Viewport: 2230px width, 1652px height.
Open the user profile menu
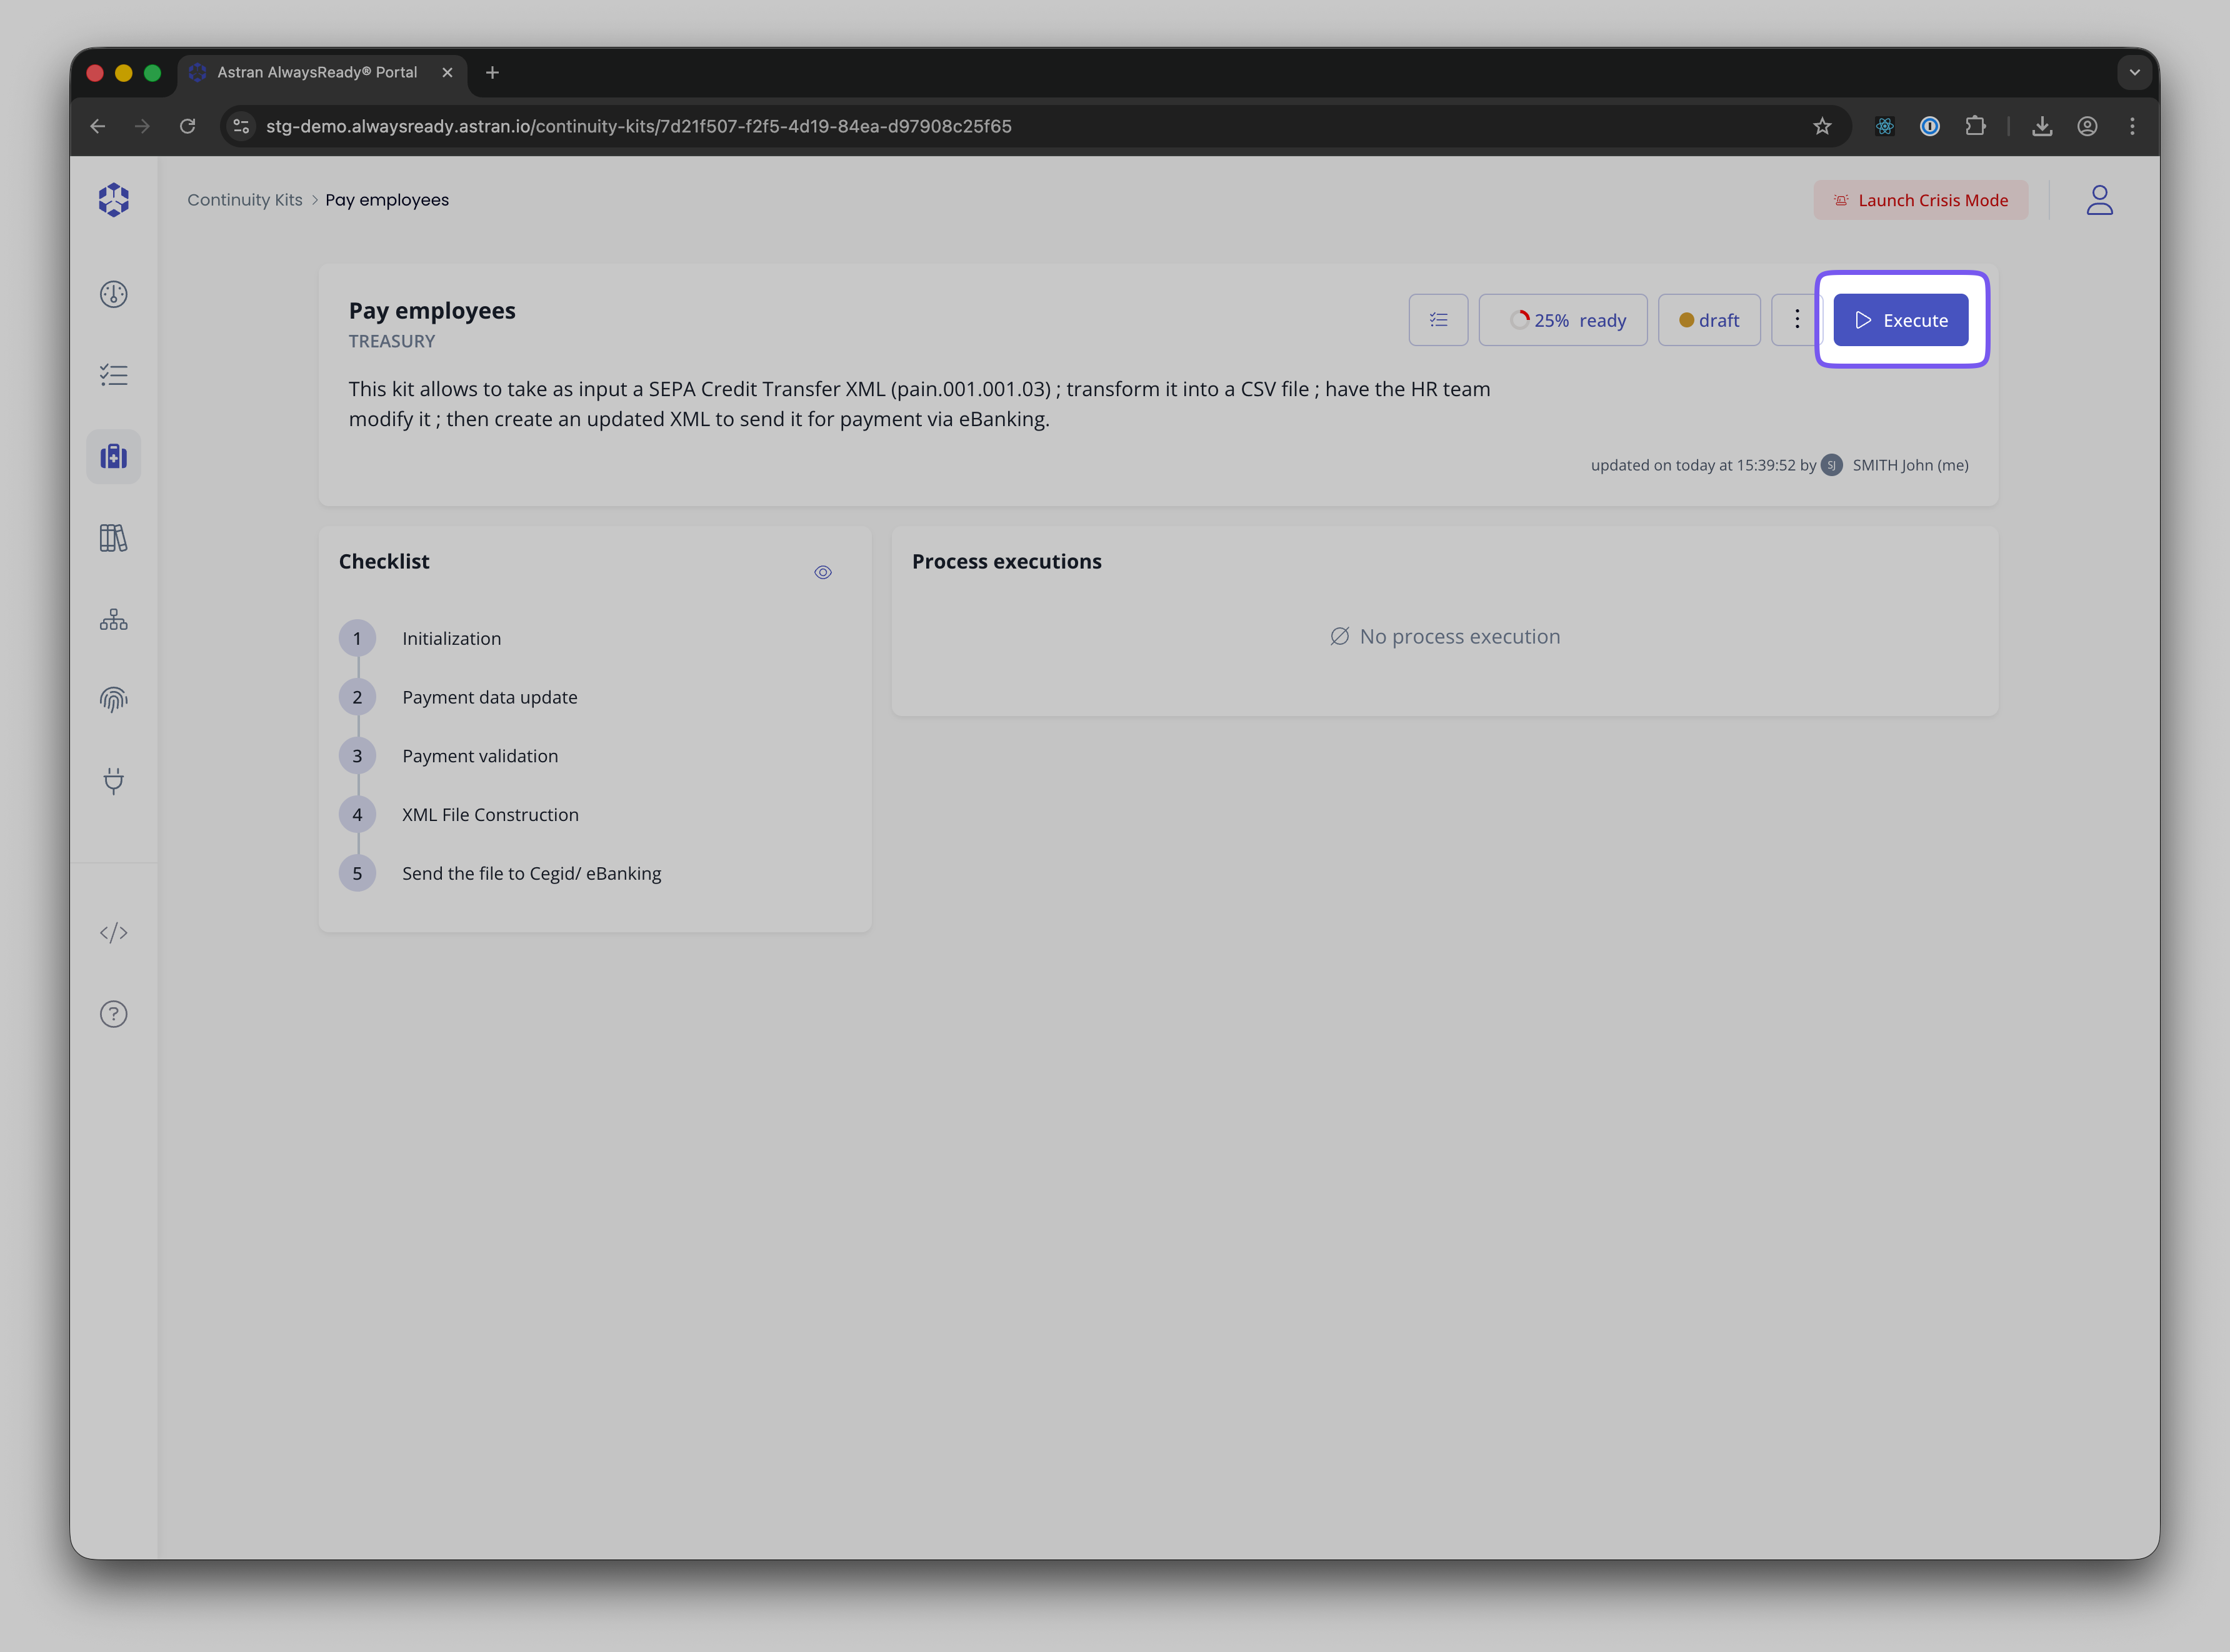(2099, 200)
